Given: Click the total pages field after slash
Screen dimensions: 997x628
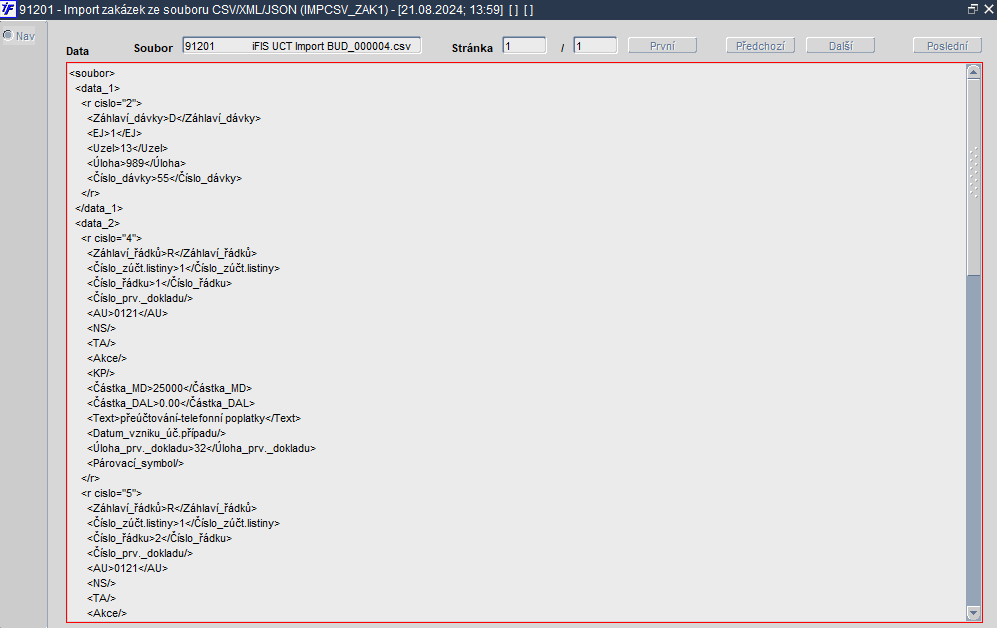Looking at the screenshot, I should click(x=595, y=46).
